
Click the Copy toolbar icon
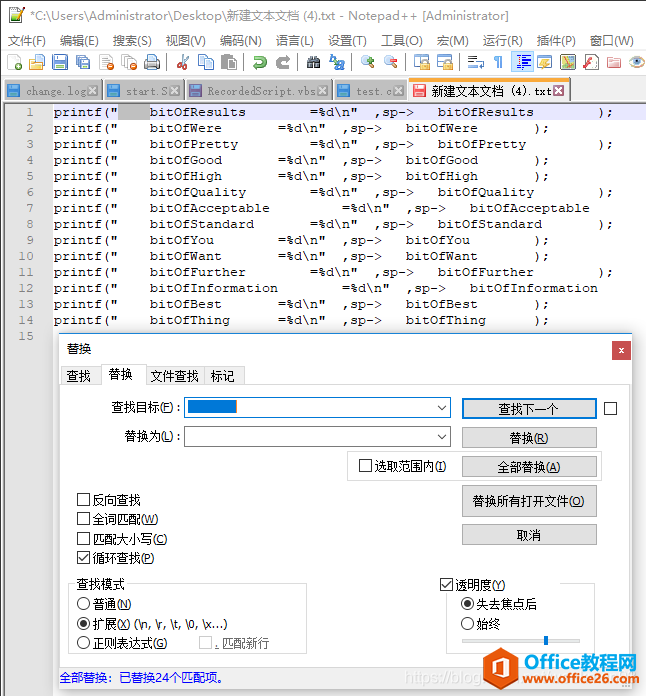tap(206, 62)
